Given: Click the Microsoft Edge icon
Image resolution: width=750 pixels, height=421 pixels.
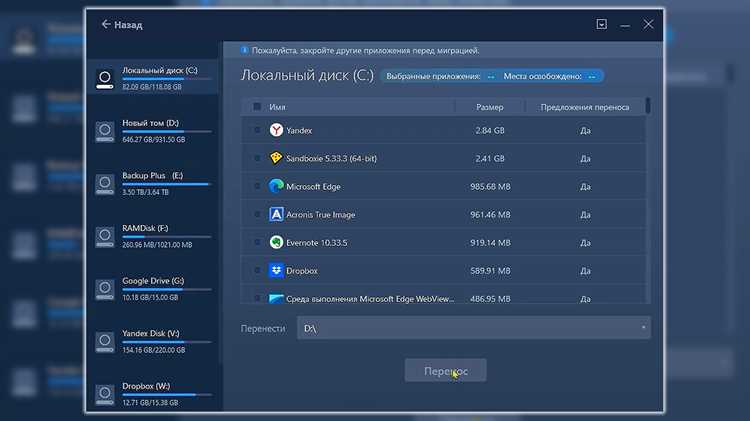Looking at the screenshot, I should click(x=276, y=186).
